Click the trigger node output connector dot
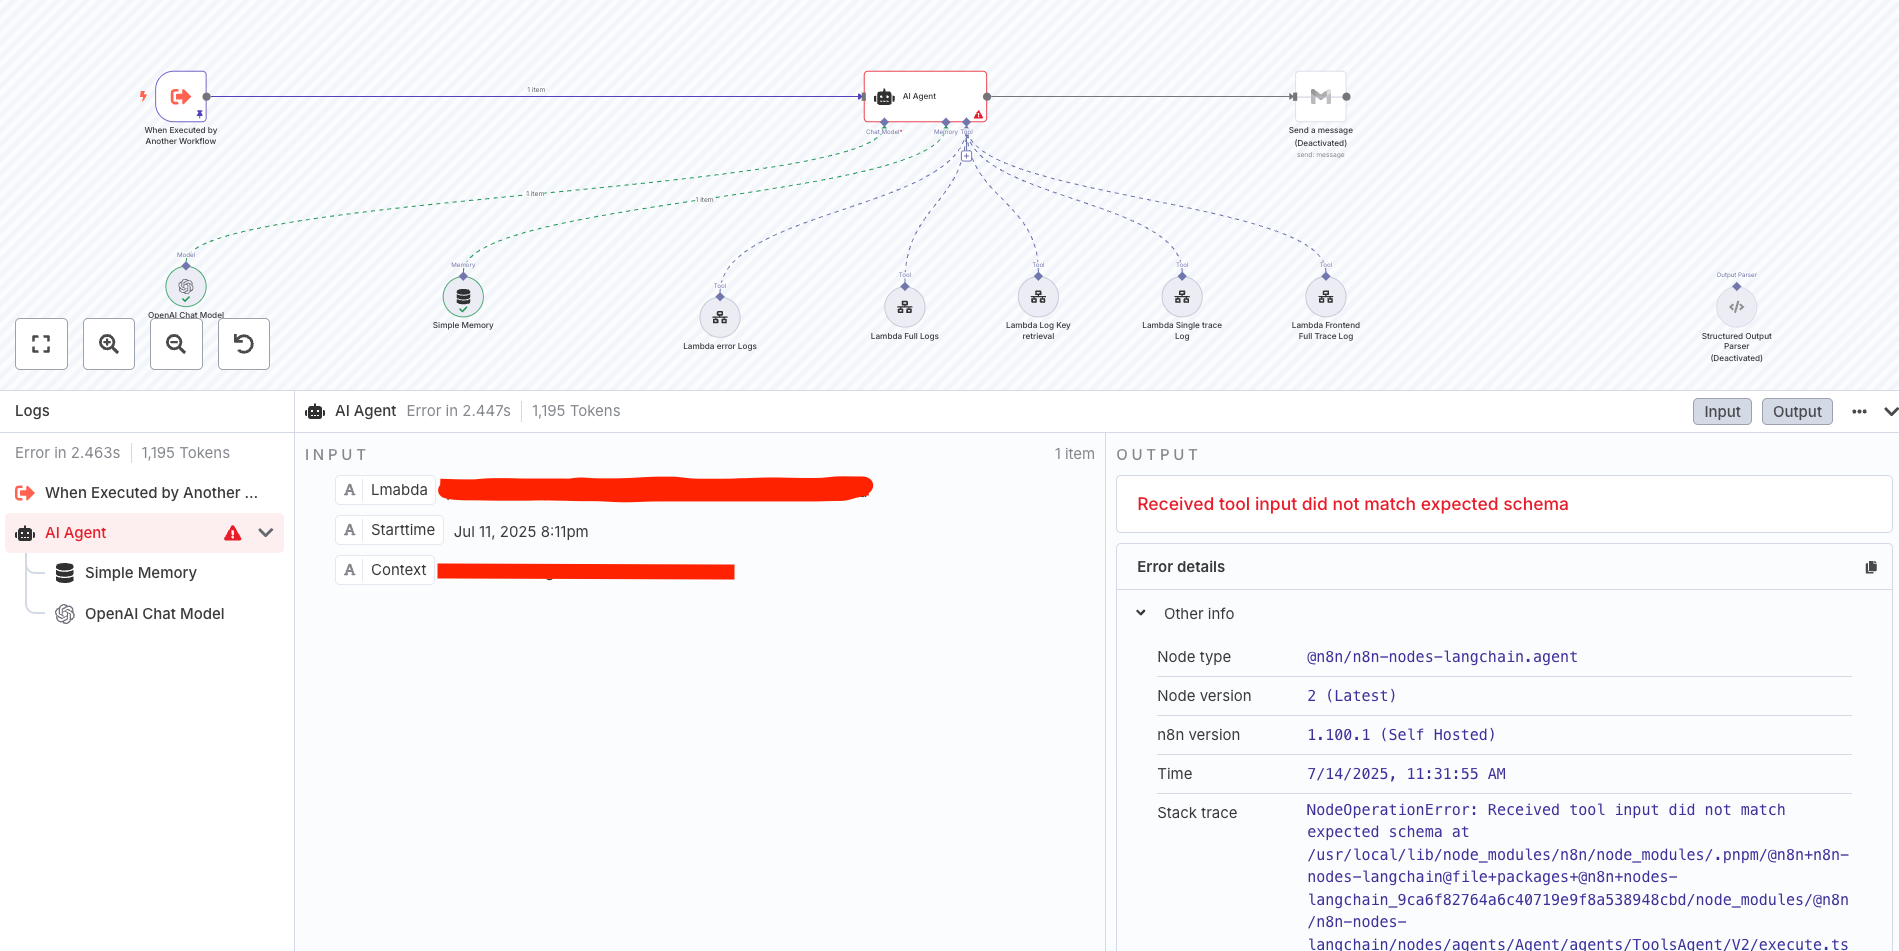Screen dimensions: 1899x951 click(206, 97)
